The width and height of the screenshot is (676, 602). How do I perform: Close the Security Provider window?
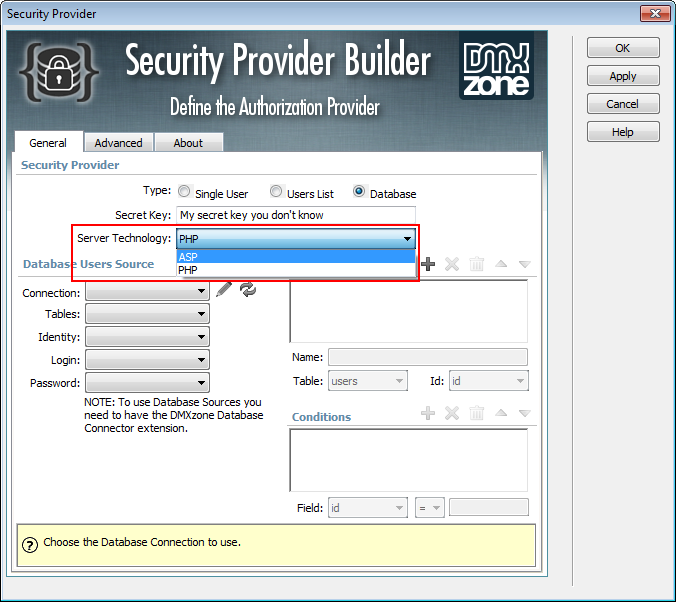[655, 13]
